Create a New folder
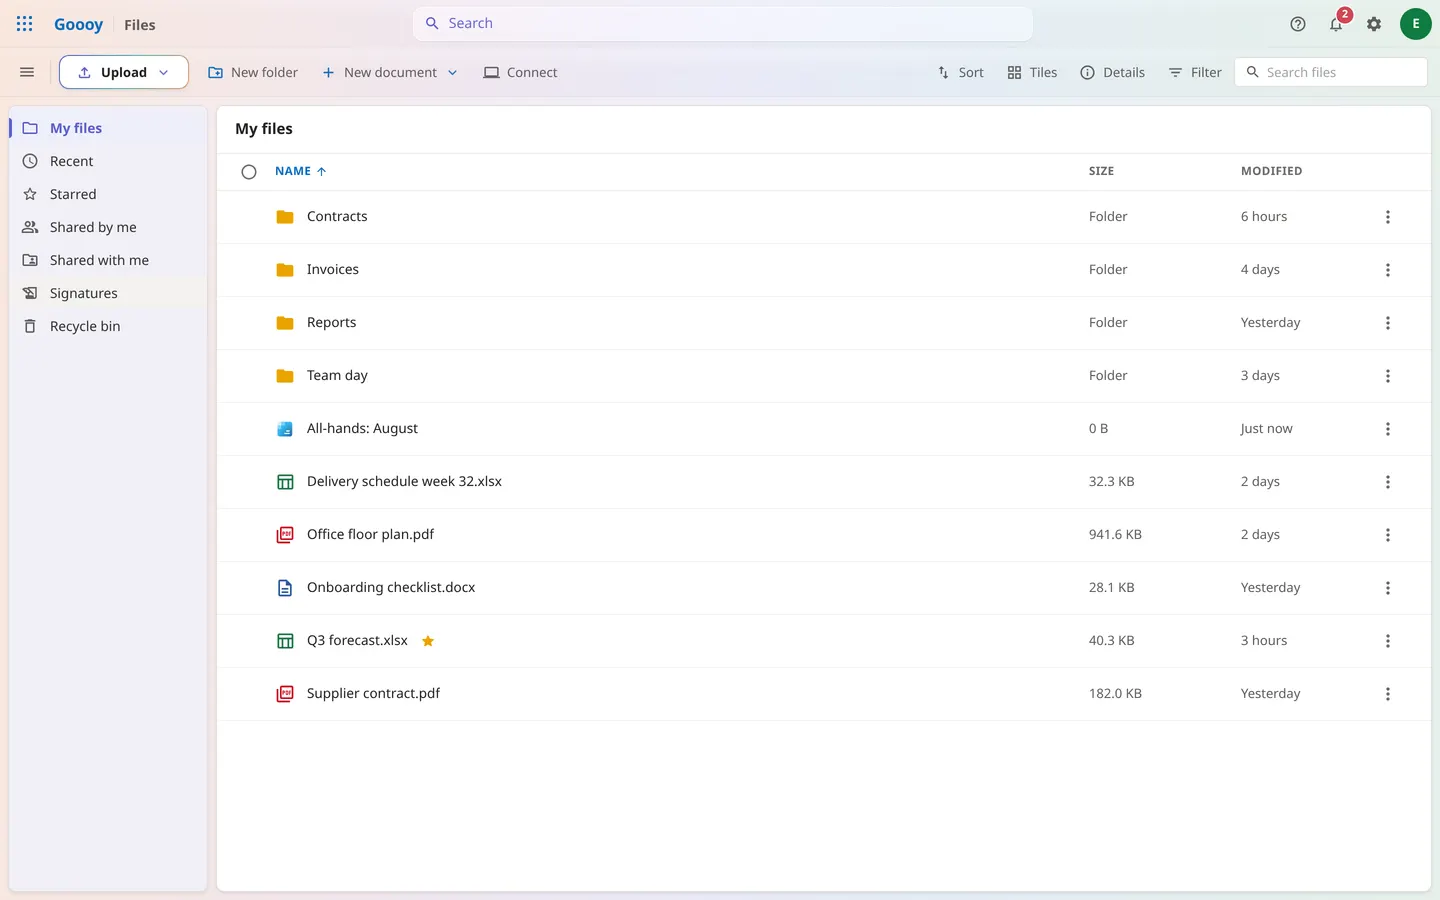 click(253, 72)
